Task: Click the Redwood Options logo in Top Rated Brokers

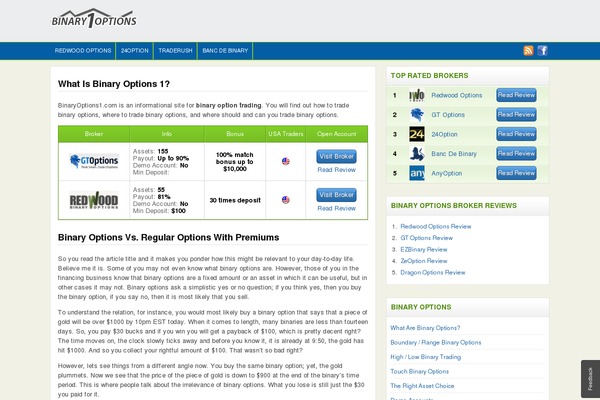Action: tap(417, 95)
